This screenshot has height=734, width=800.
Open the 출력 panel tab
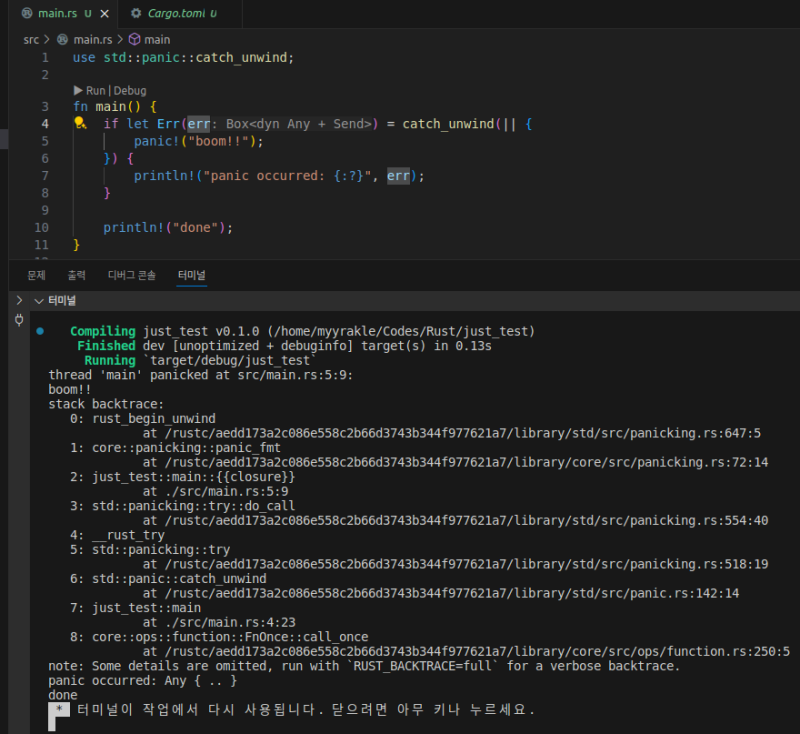[x=76, y=274]
